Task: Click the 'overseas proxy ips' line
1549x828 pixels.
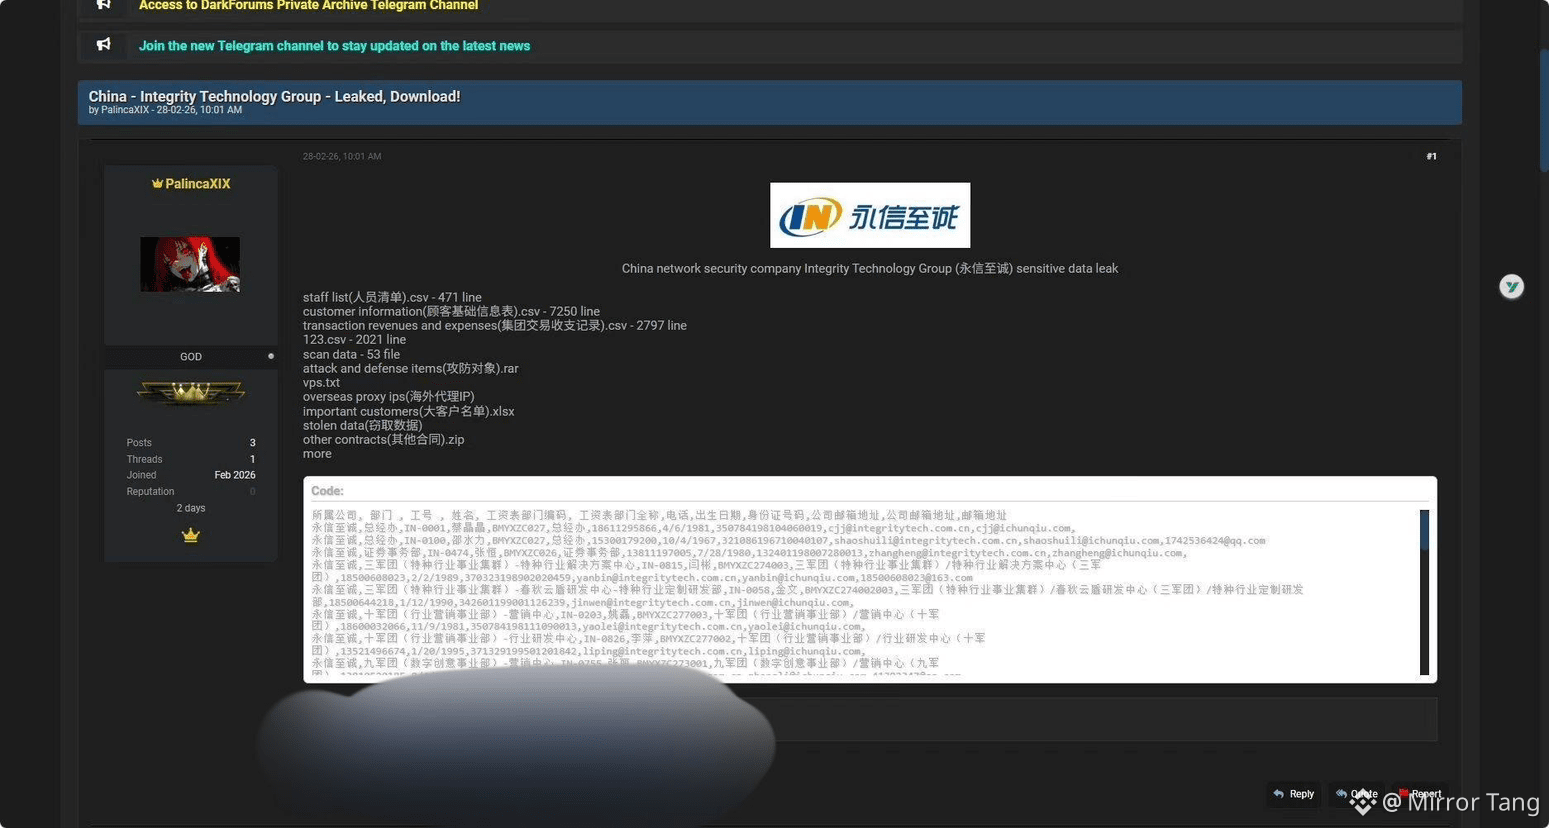Action: [x=389, y=397]
